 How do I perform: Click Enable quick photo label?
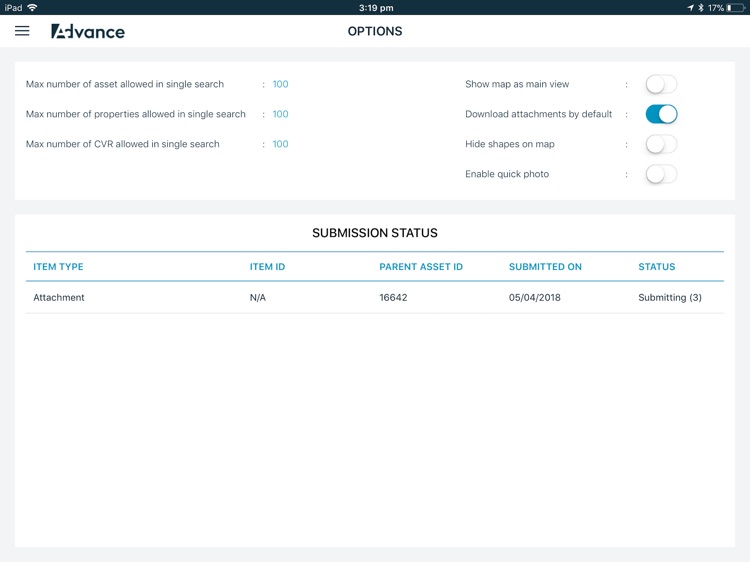point(507,174)
